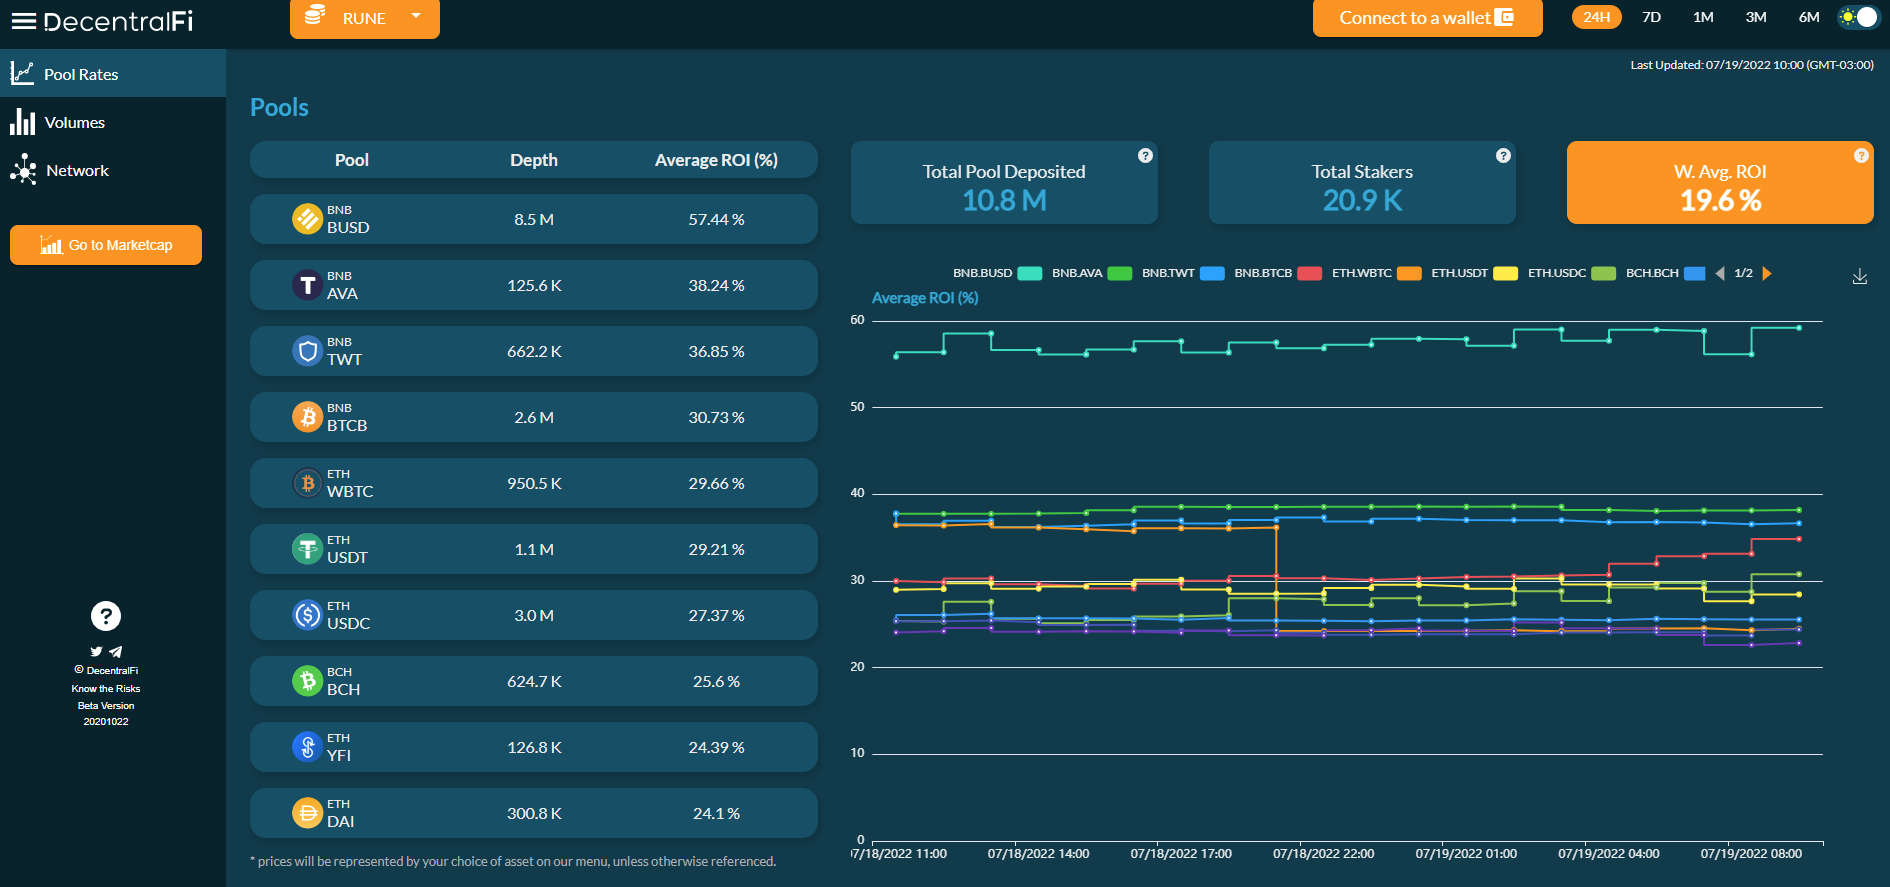Open the RUNE asset dropdown arrow

(416, 16)
